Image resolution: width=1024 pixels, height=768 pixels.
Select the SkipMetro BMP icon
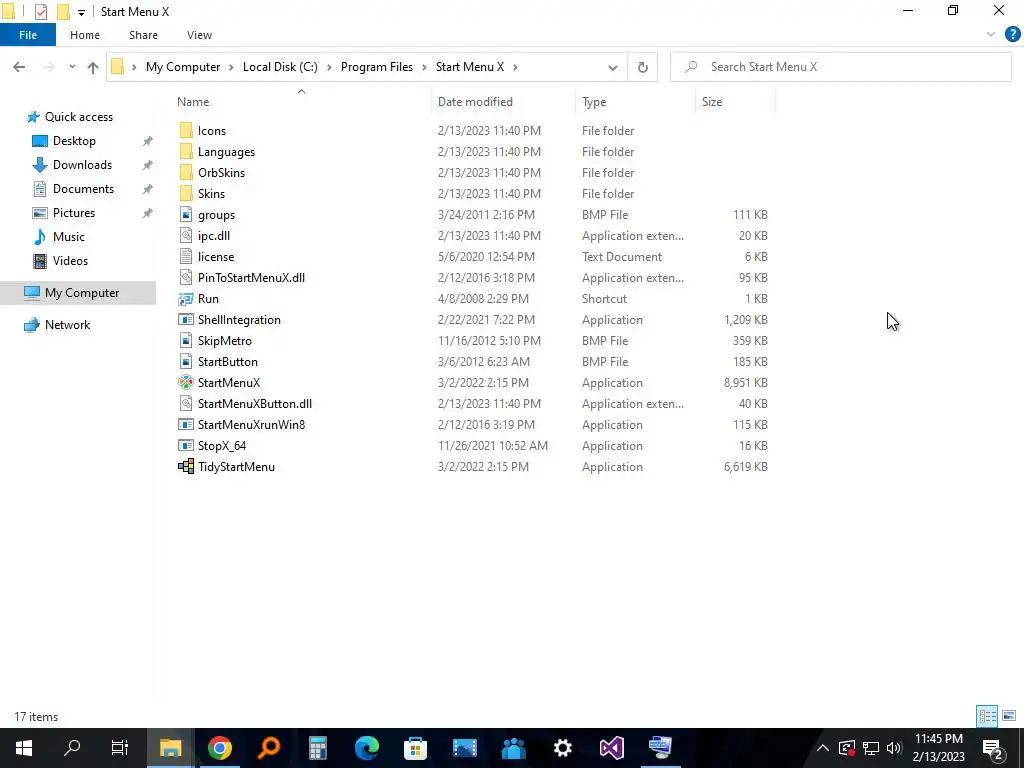186,340
